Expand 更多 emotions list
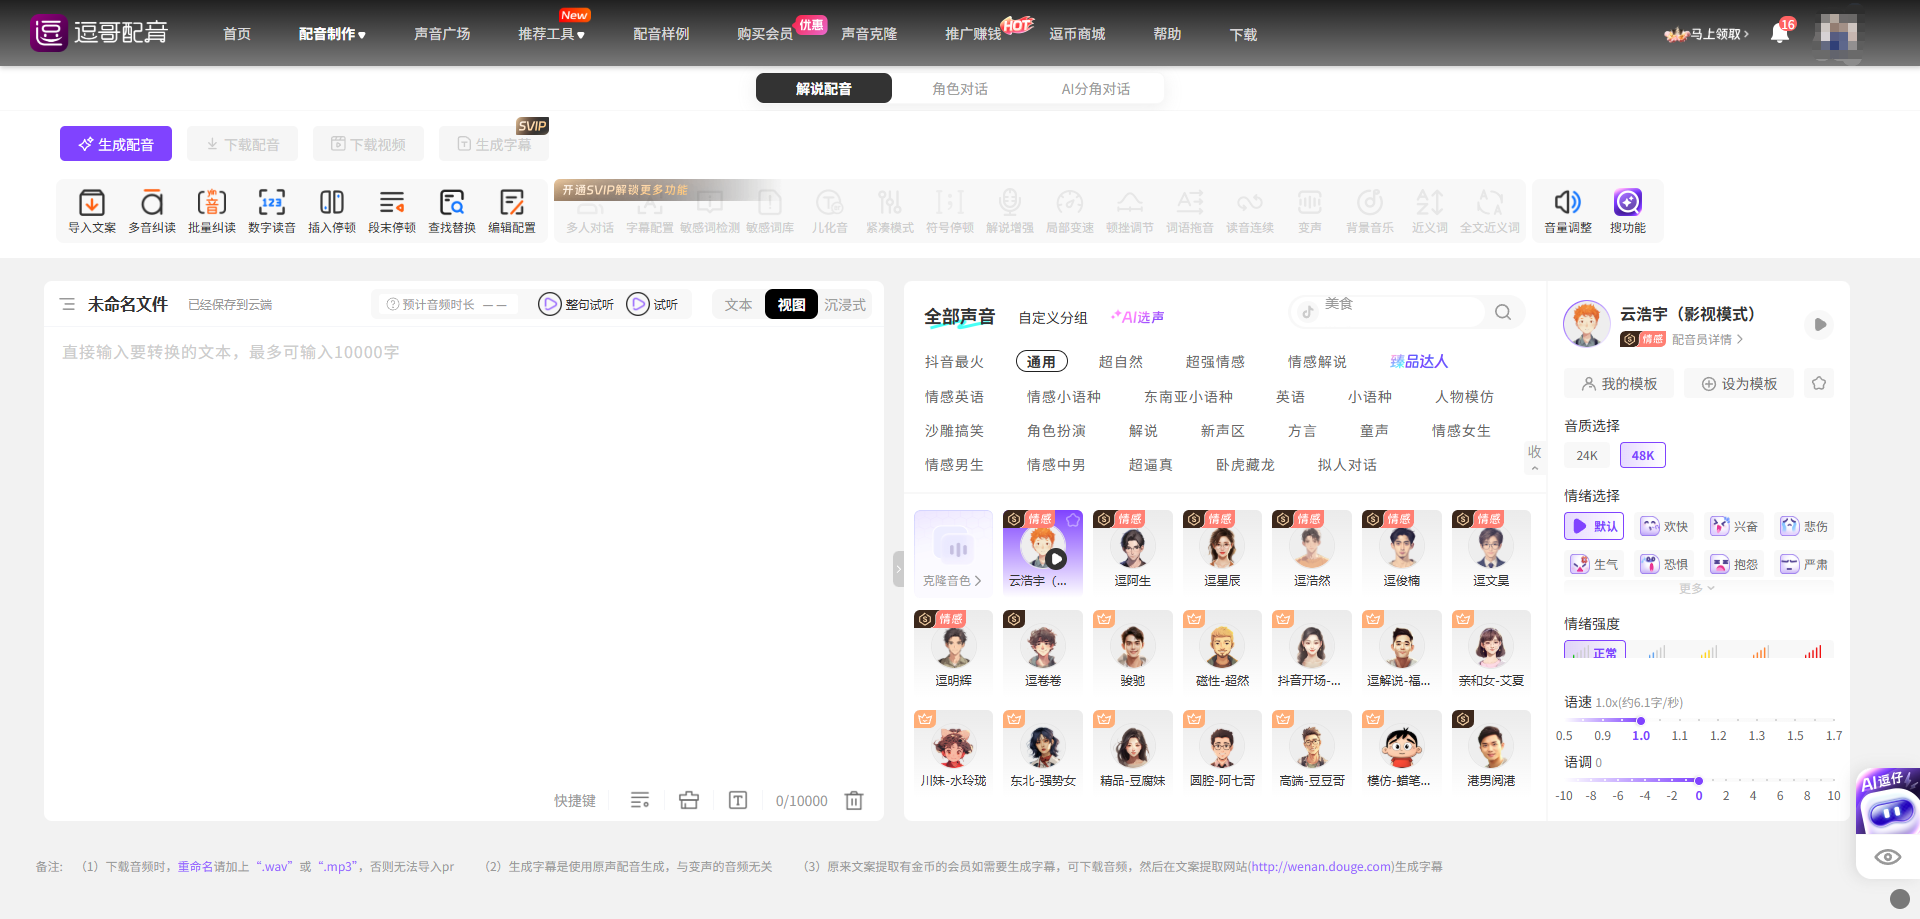The width and height of the screenshot is (1920, 919). click(1697, 588)
